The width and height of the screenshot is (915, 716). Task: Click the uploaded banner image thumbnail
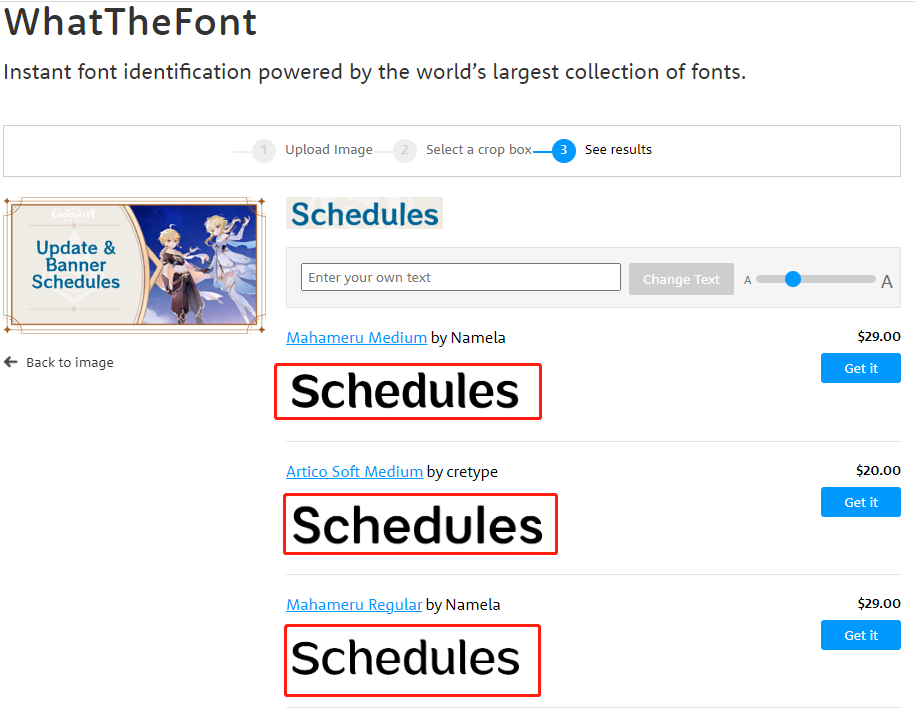pos(134,265)
